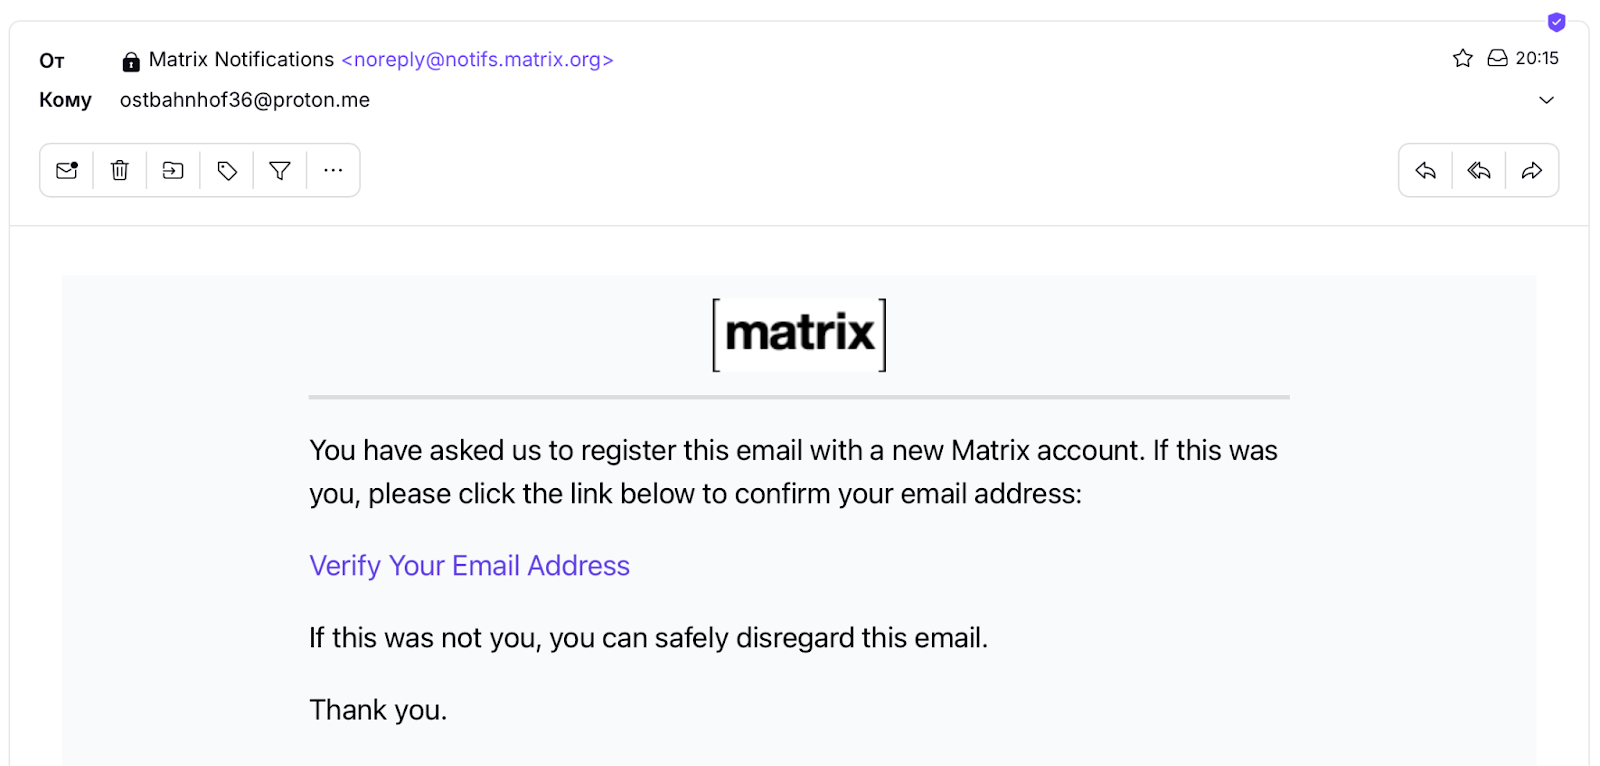Mark the message as unread

click(67, 171)
